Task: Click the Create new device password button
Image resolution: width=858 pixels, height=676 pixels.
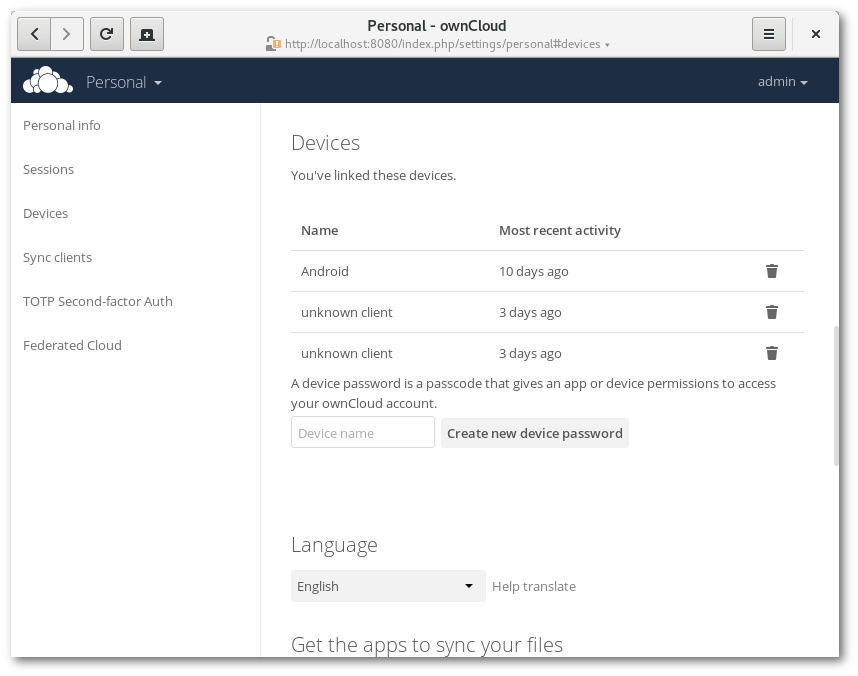Action: pos(534,433)
